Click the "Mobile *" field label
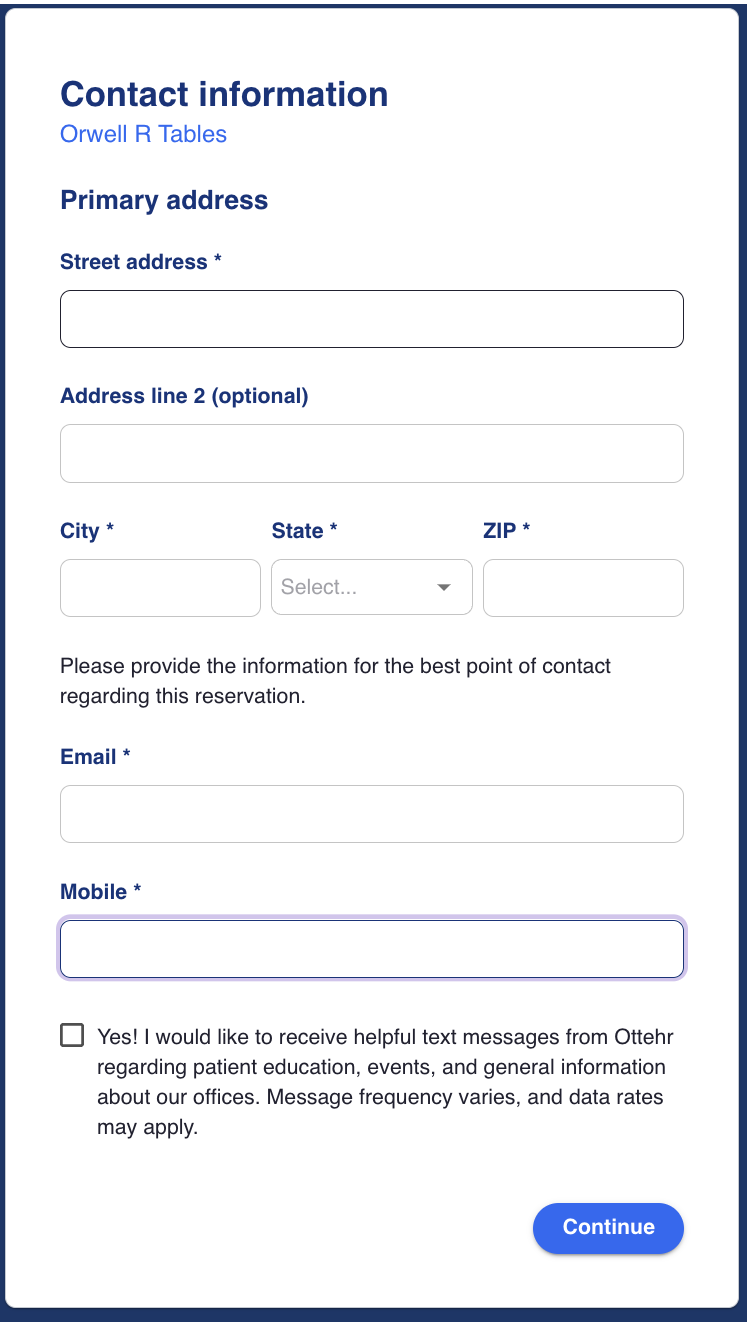This screenshot has height=1322, width=748. [100, 892]
